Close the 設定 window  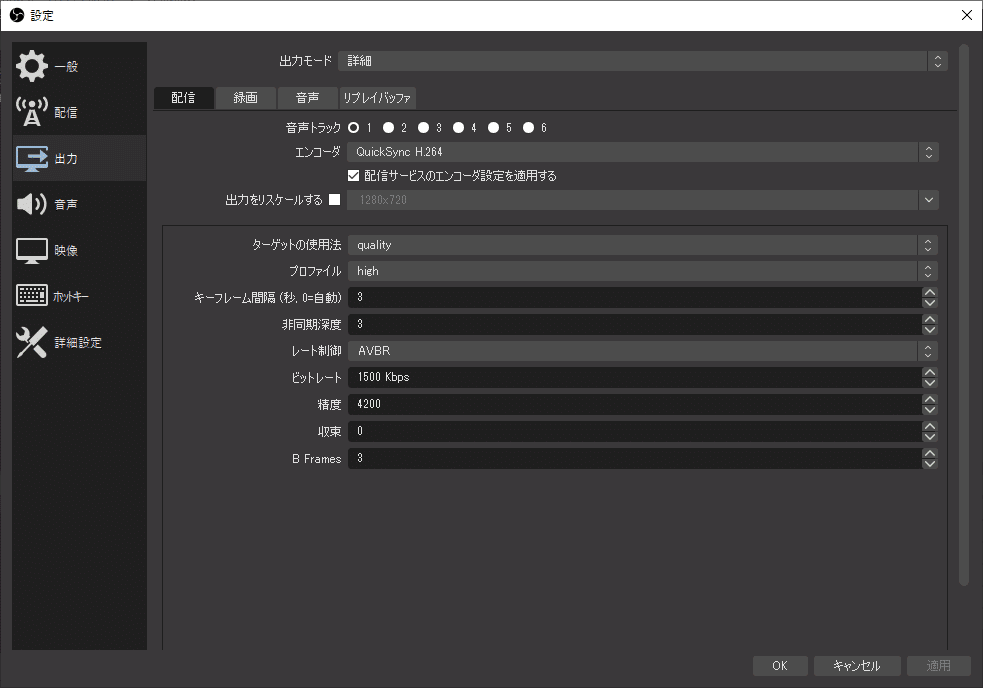967,15
